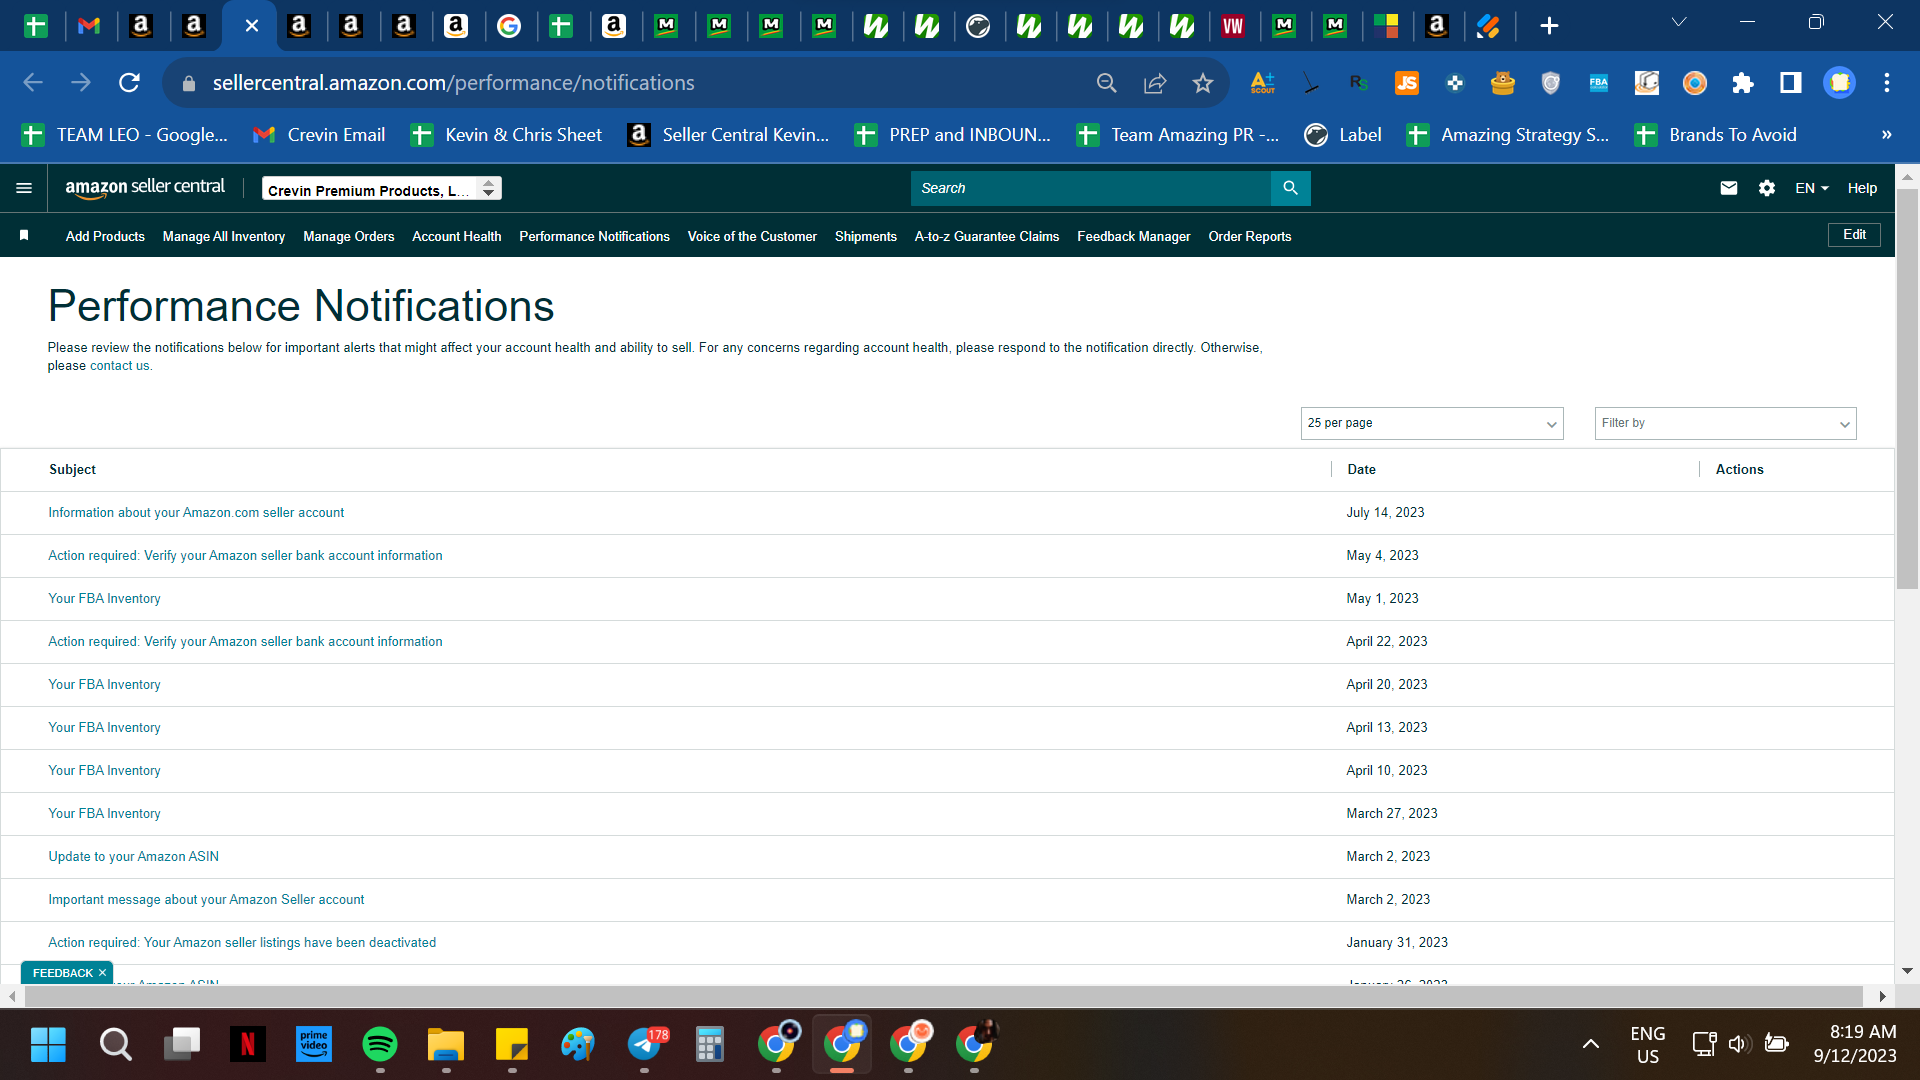Open Netflix from the taskbar

click(247, 1045)
